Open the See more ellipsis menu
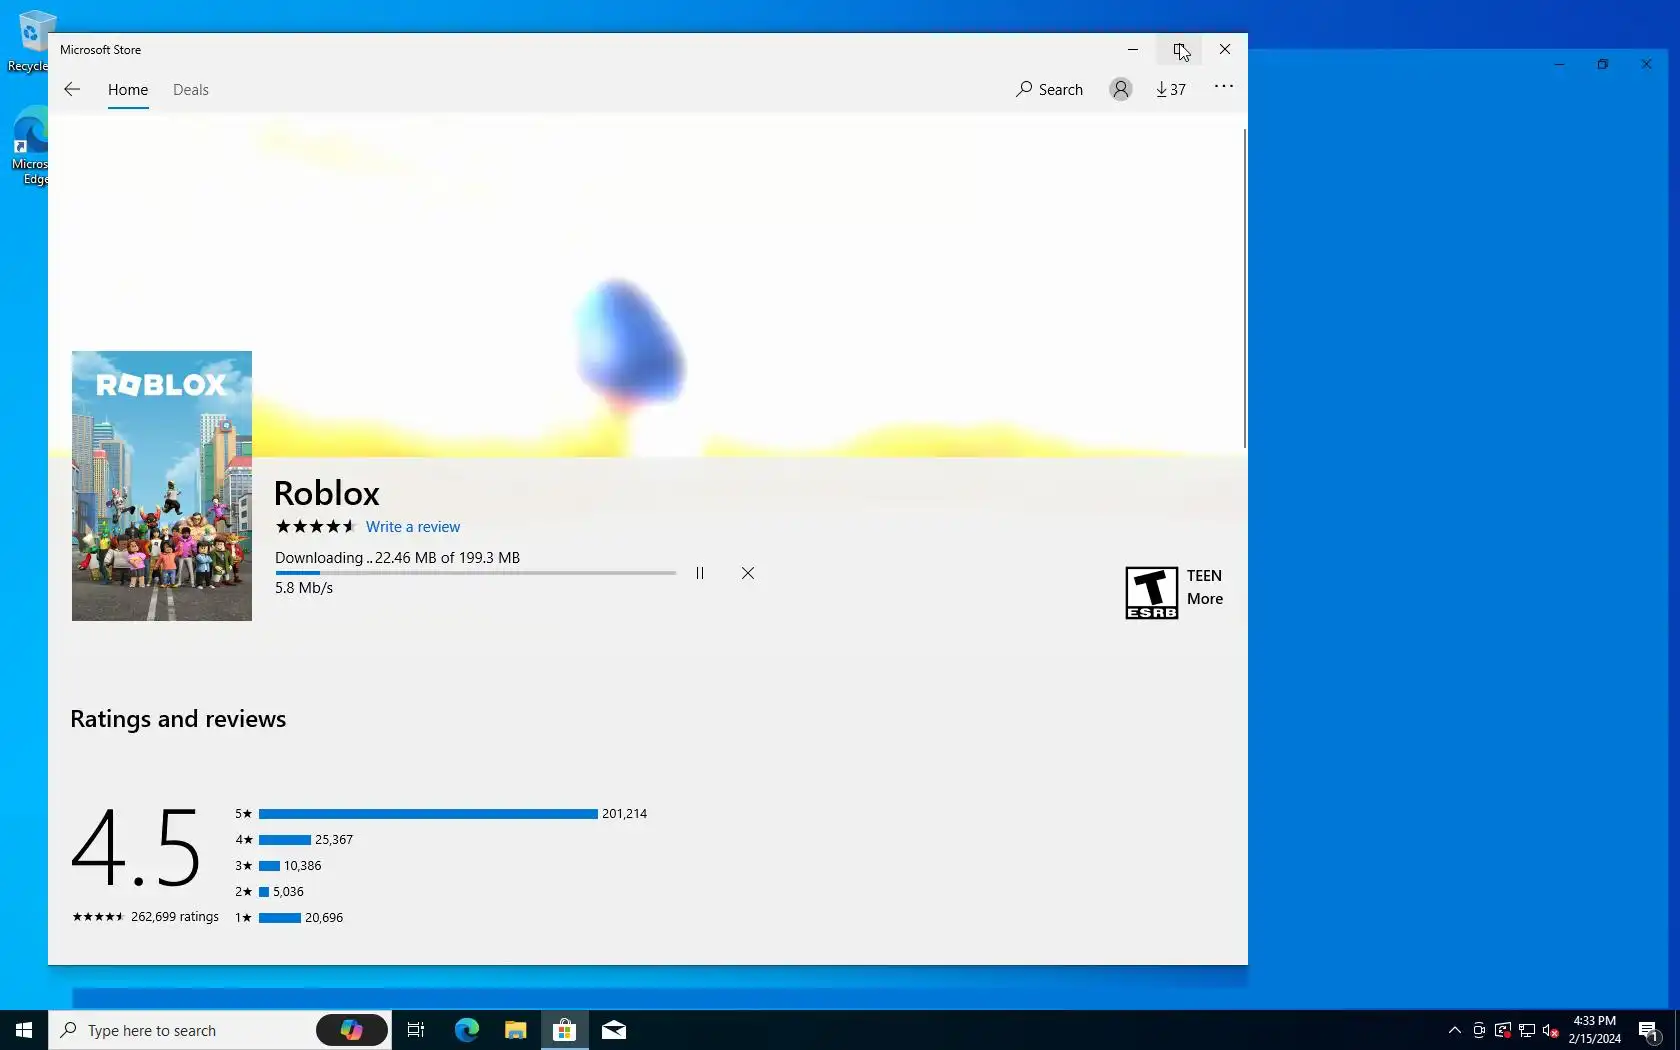 point(1223,86)
